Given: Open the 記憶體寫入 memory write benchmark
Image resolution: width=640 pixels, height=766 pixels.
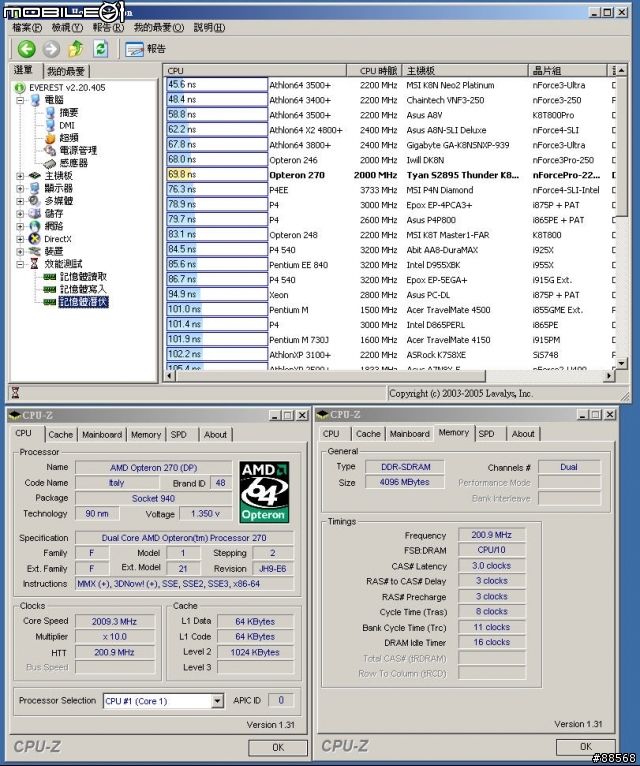Looking at the screenshot, I should tap(83, 289).
